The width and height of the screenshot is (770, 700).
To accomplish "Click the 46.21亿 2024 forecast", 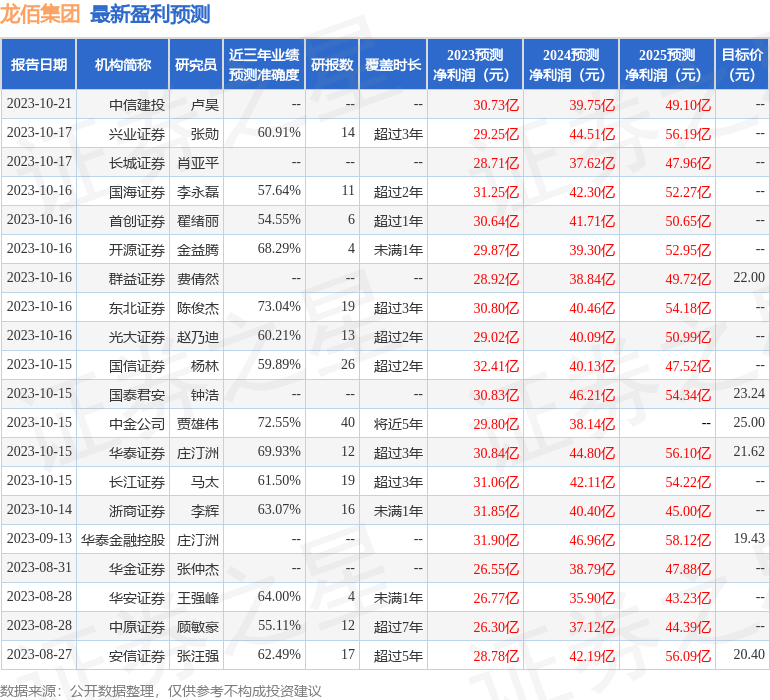I will click(592, 394).
